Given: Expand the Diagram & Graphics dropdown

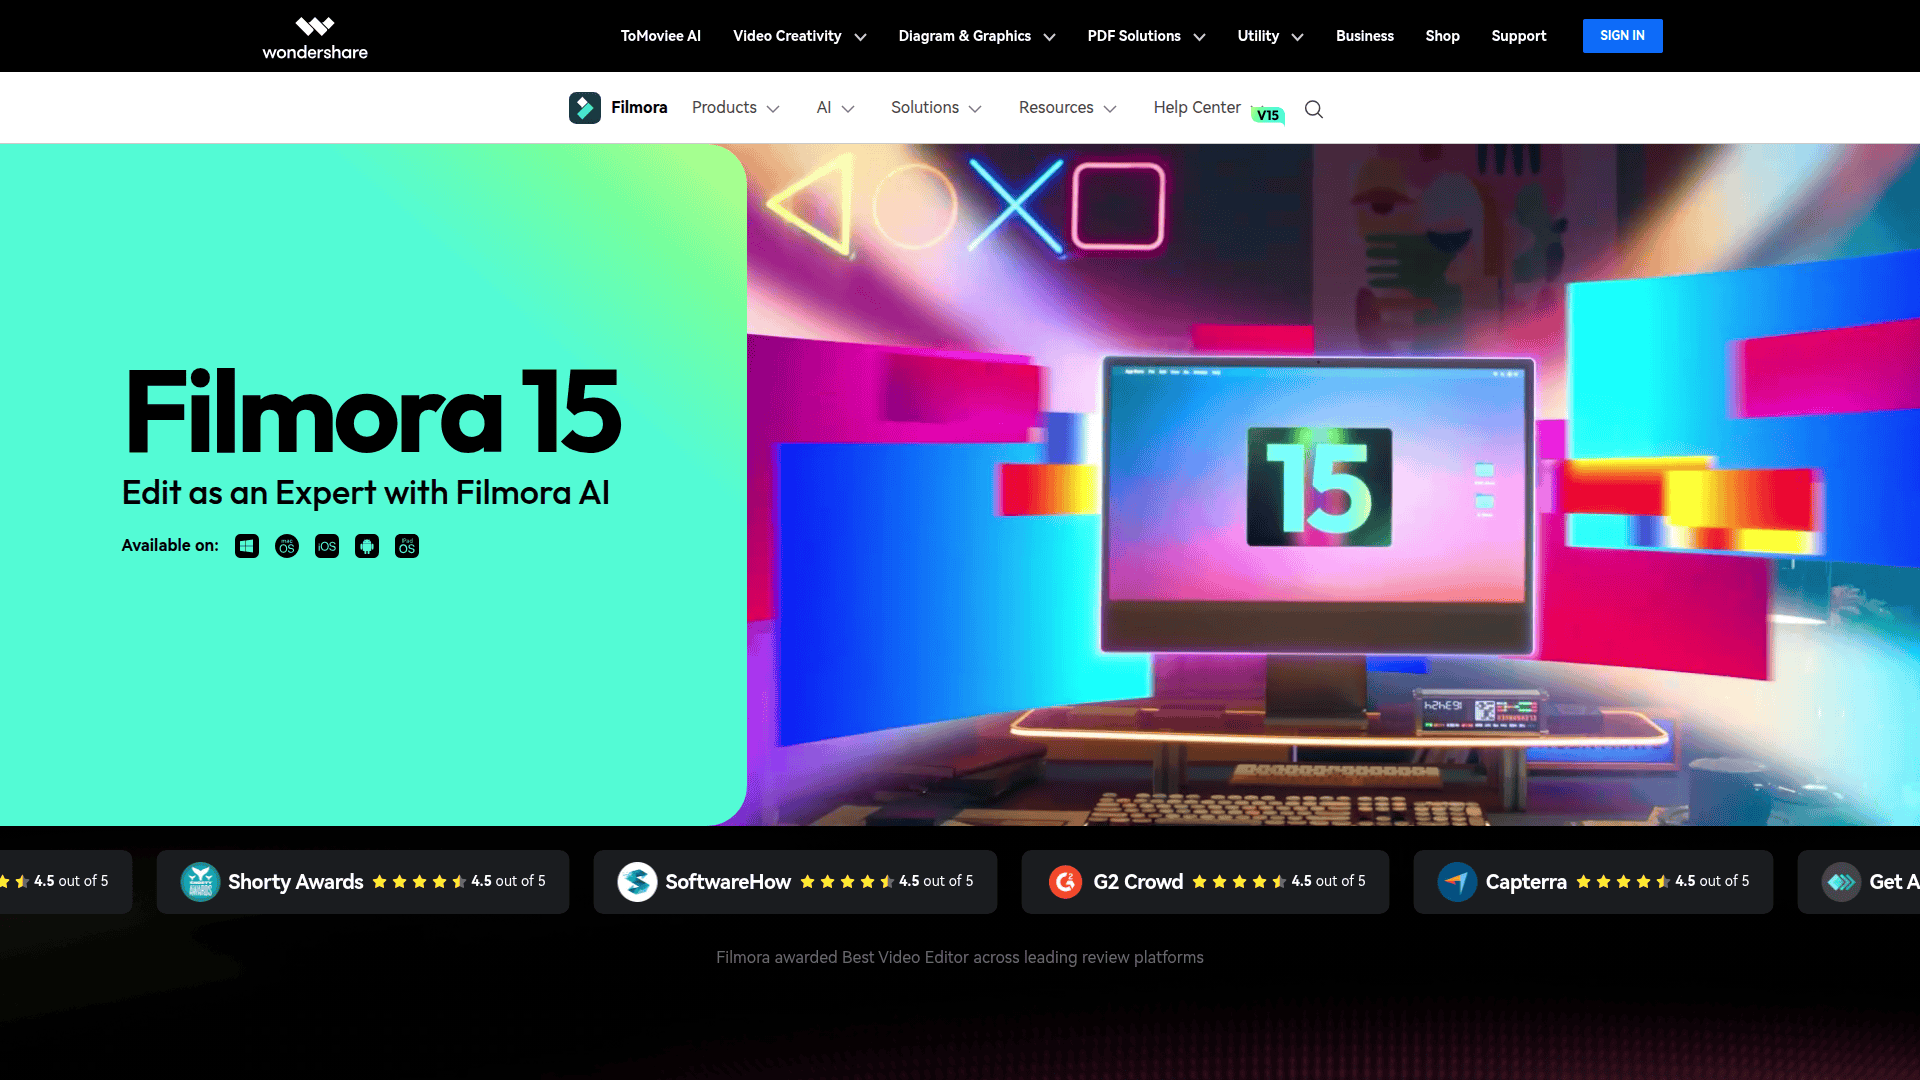Looking at the screenshot, I should click(x=977, y=36).
